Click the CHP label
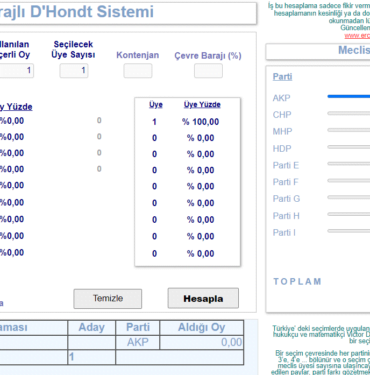This screenshot has height=375, width=370. 282,115
